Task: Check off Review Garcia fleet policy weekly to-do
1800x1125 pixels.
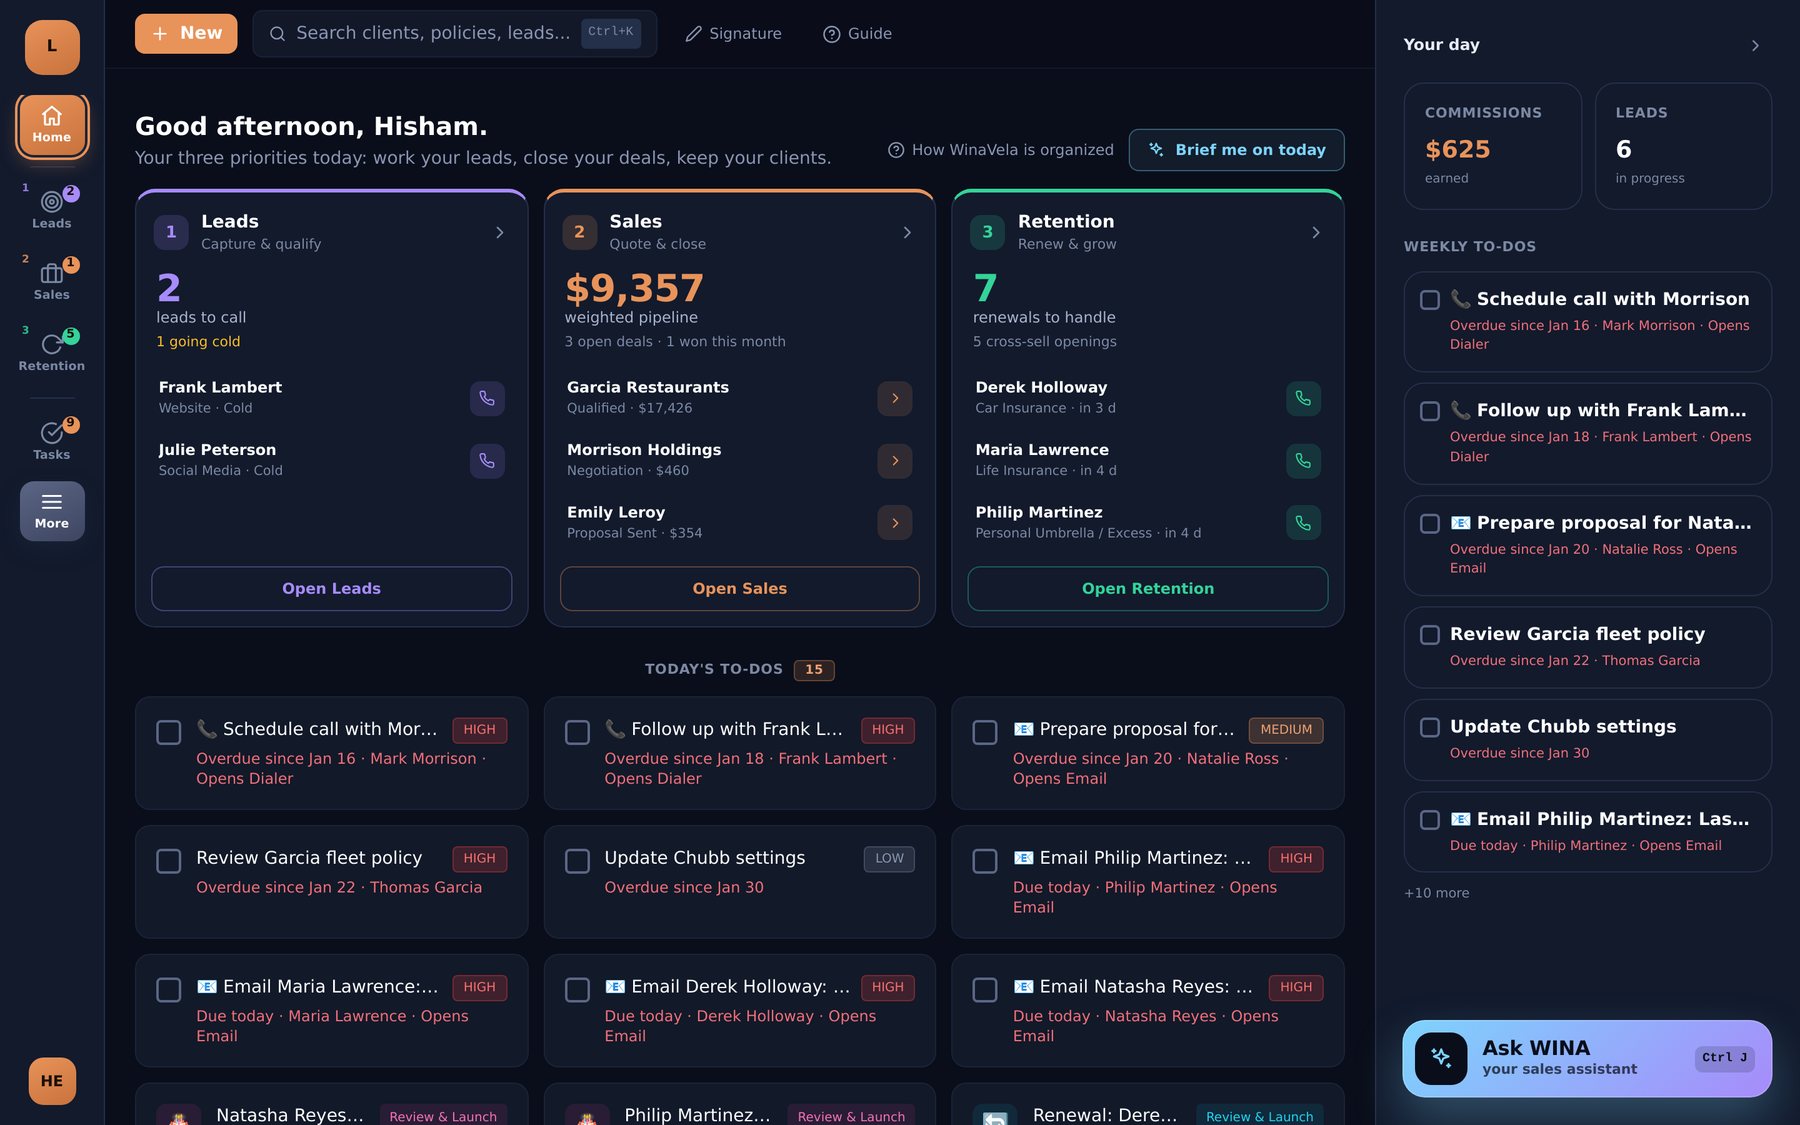Action: tap(1430, 635)
